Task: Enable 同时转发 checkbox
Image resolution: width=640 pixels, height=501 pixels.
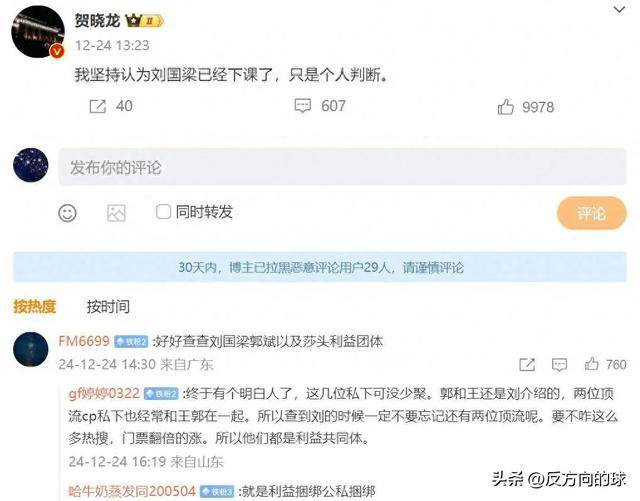Action: click(x=163, y=212)
